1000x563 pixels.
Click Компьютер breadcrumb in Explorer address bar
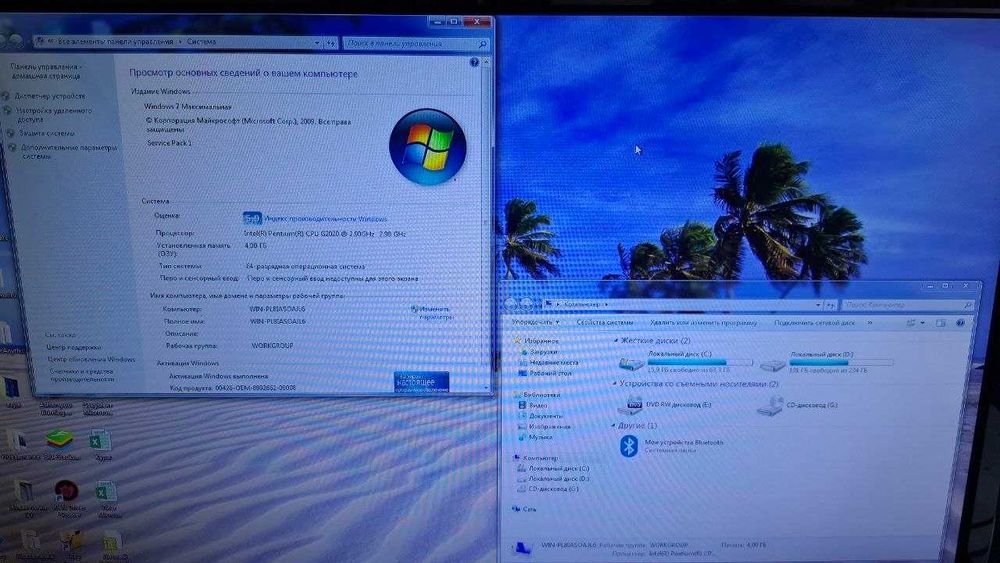[580, 305]
